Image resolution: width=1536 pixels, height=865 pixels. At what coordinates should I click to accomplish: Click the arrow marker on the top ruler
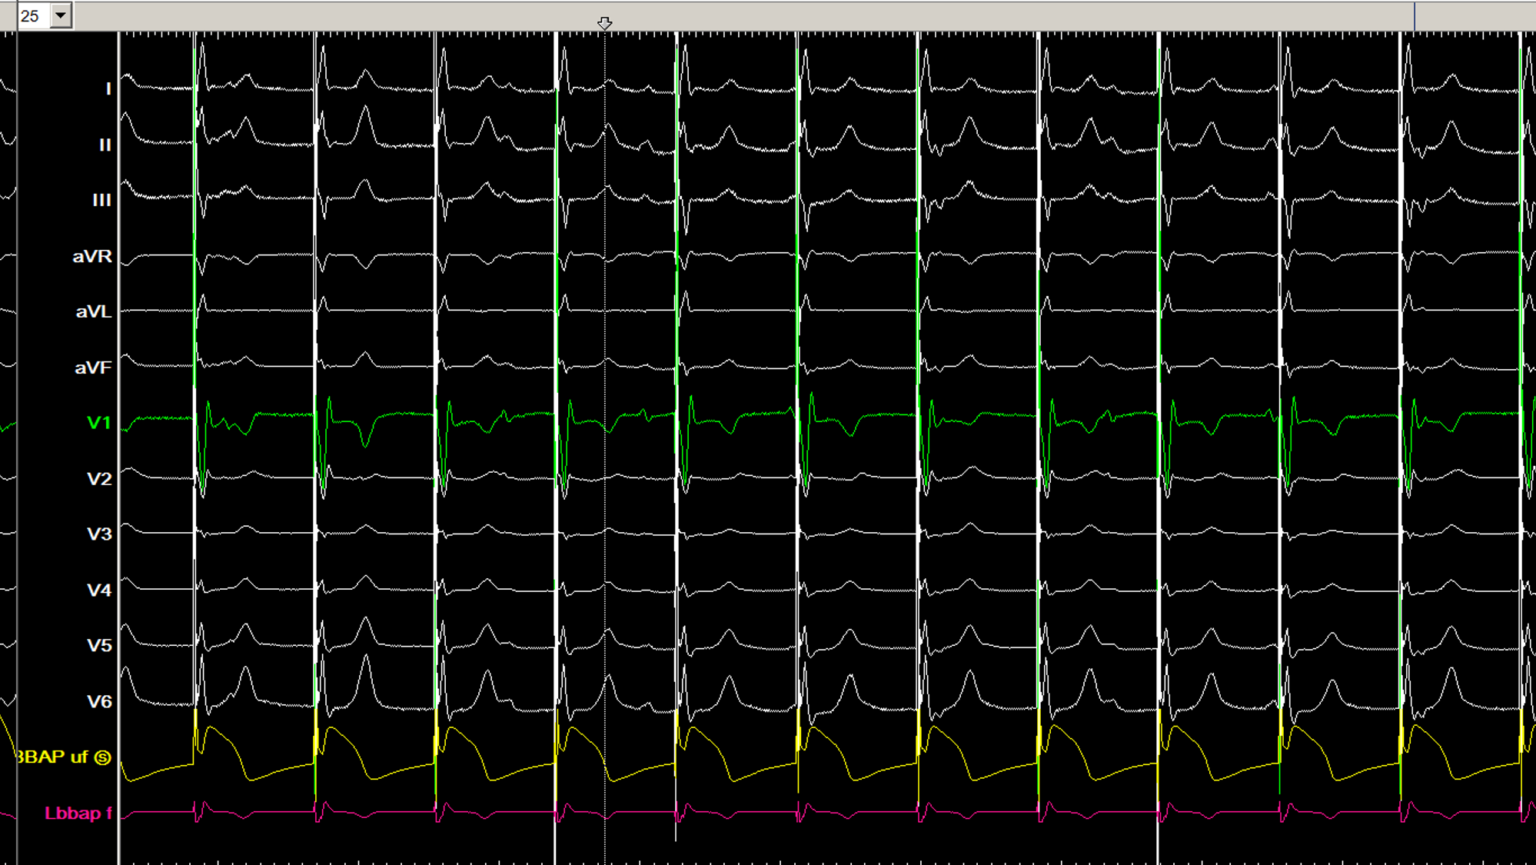(x=604, y=22)
